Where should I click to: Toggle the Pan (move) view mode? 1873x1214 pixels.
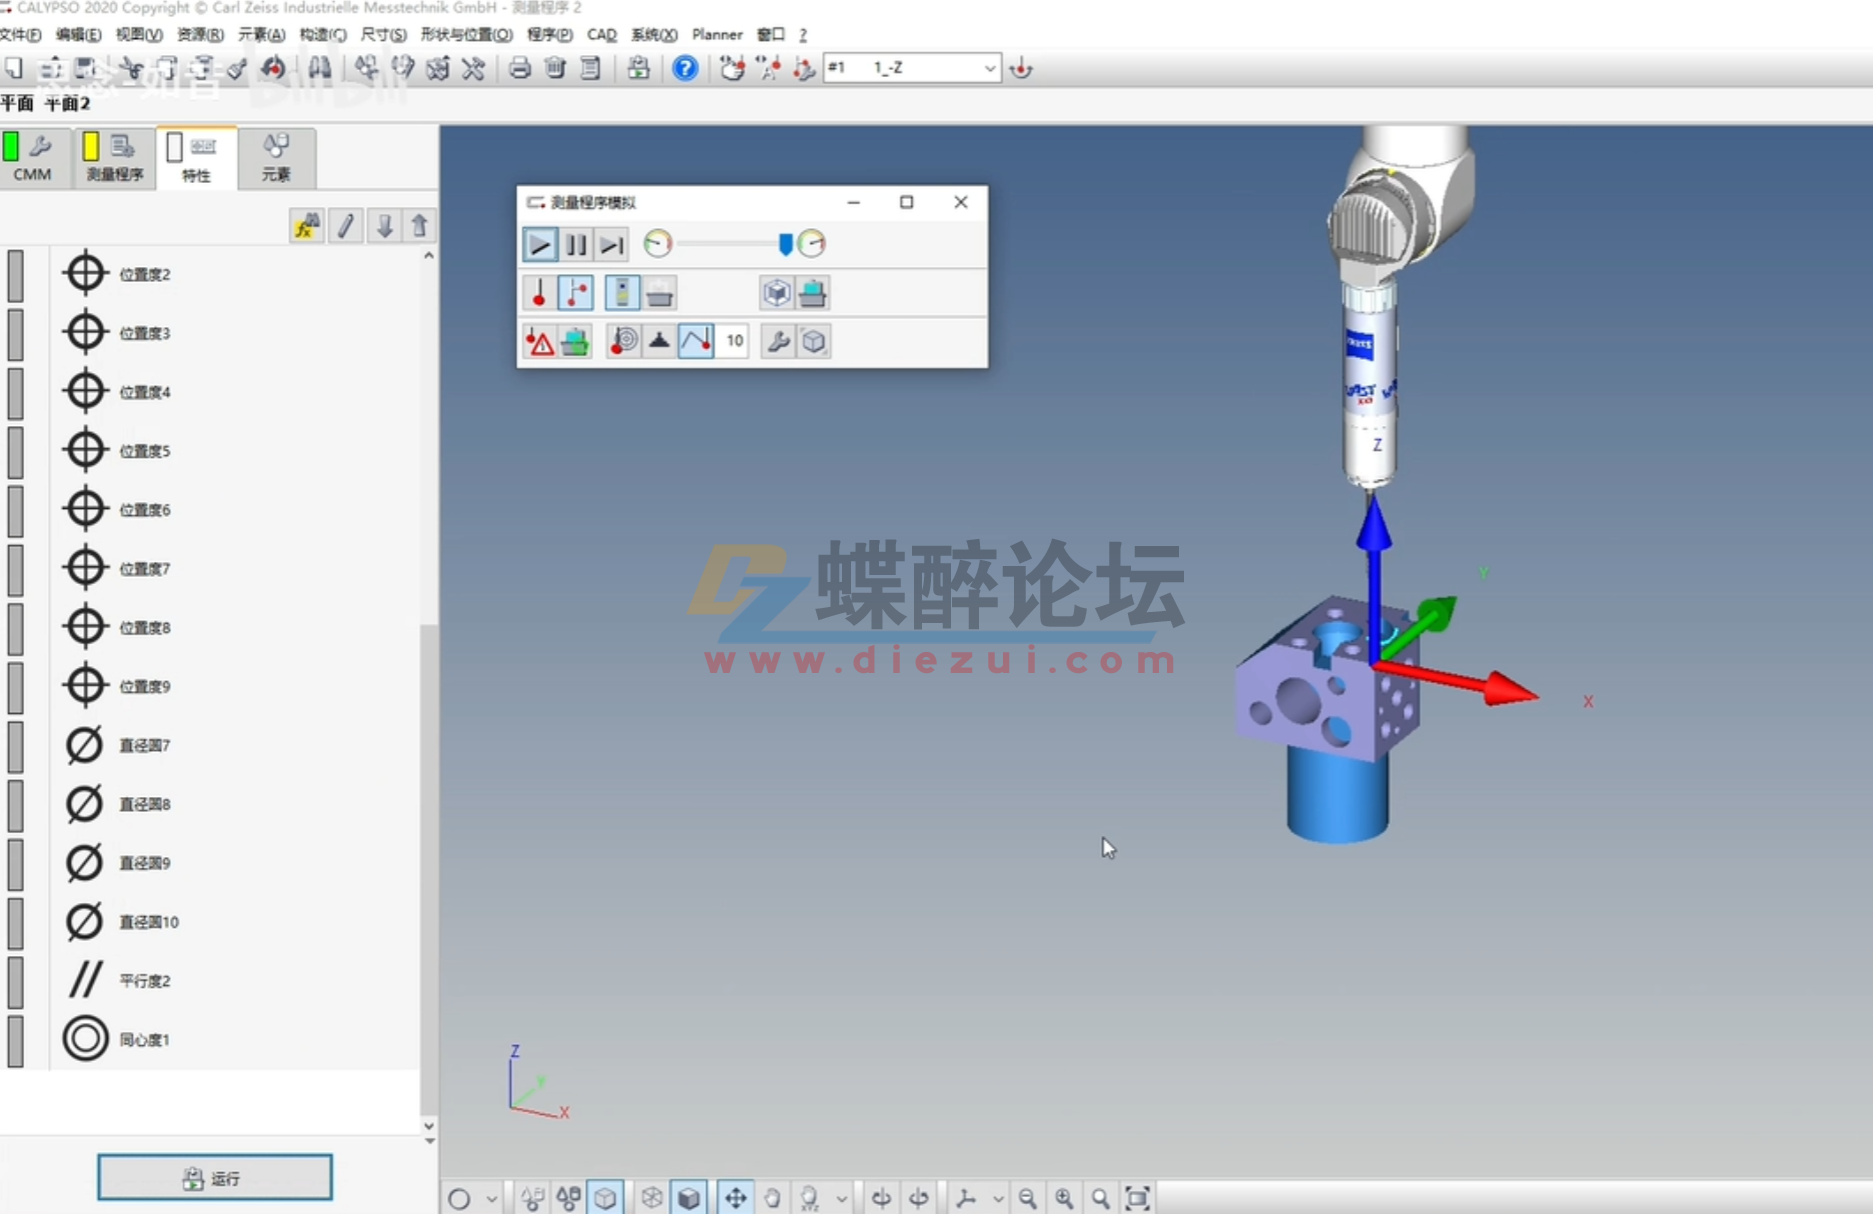(736, 1196)
